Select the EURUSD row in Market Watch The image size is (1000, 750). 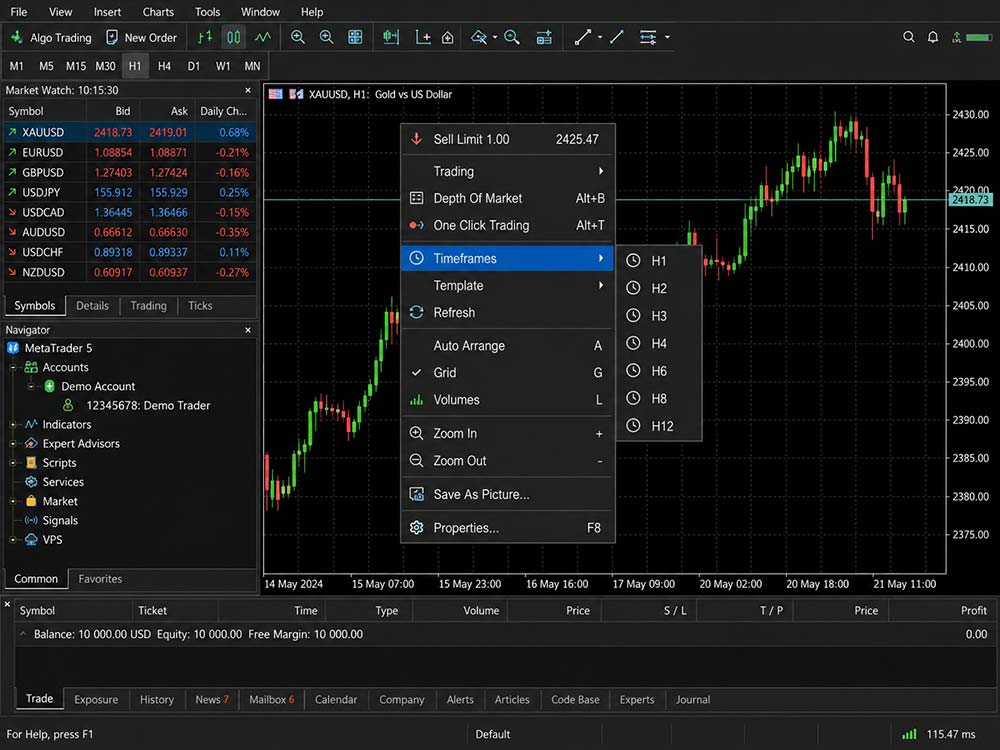pyautogui.click(x=129, y=152)
